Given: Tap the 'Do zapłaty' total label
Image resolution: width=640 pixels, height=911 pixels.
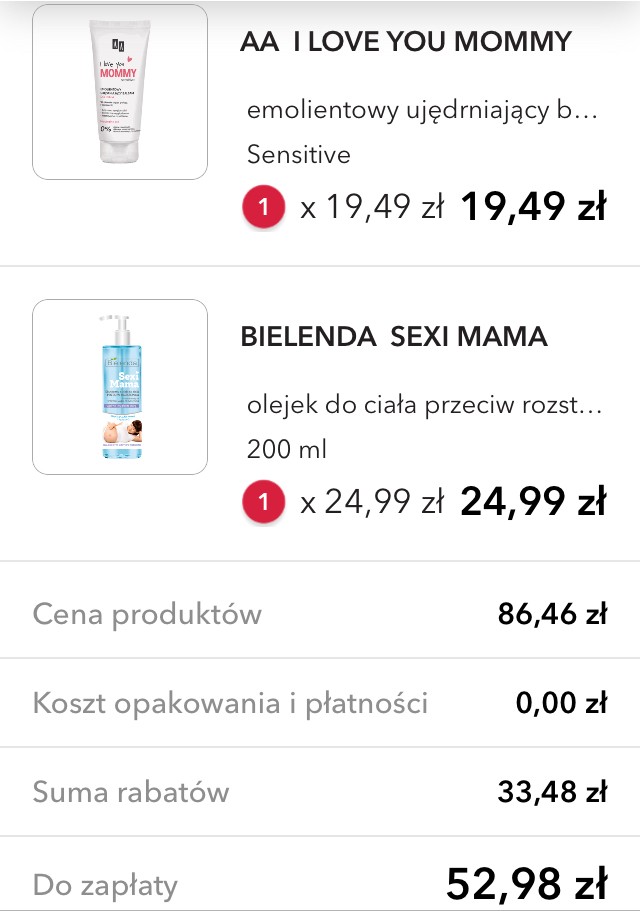Looking at the screenshot, I should [105, 885].
